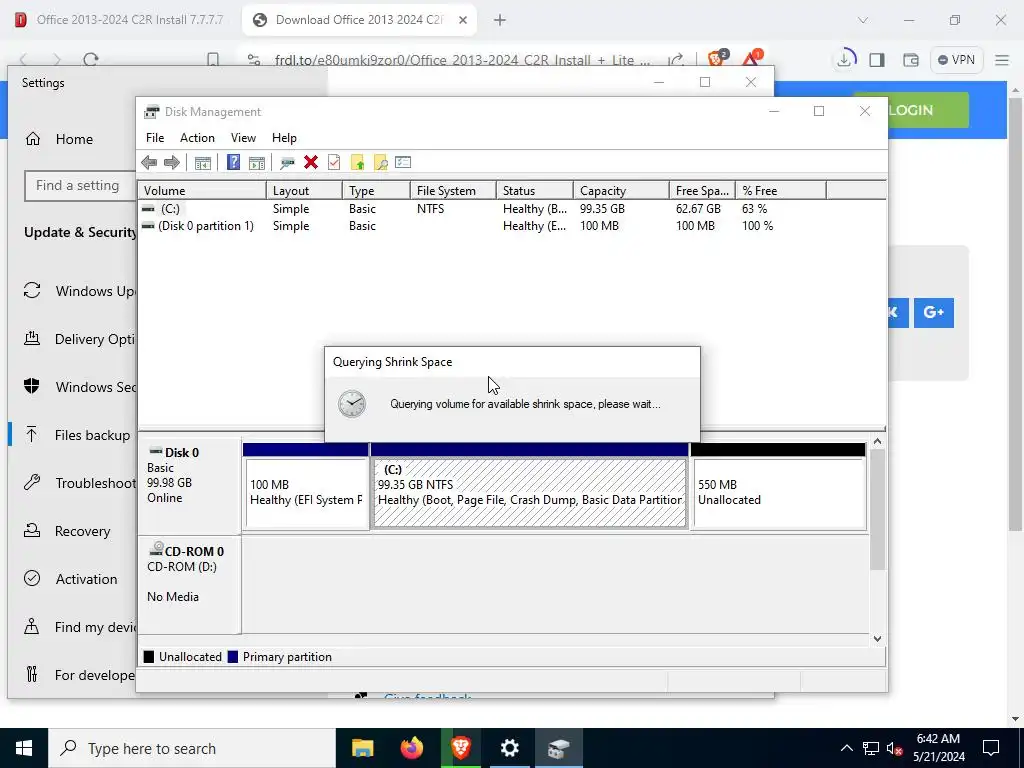Click disk pane scrollbar down arrow

[x=878, y=639]
